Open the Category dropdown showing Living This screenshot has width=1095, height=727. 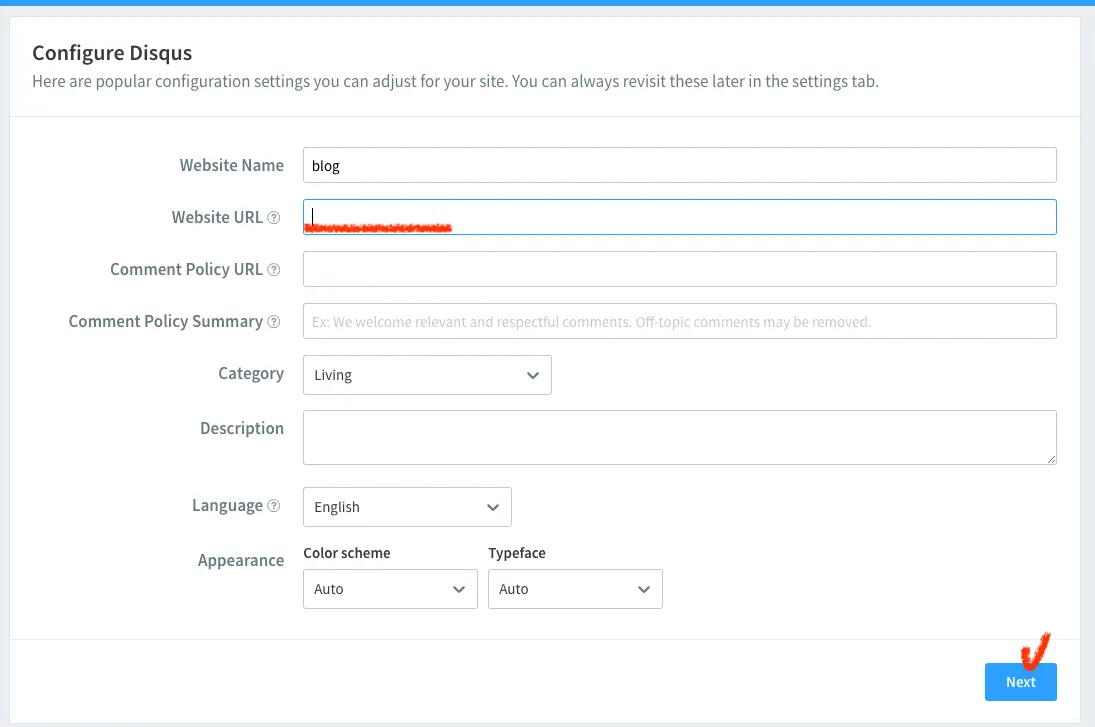(427, 375)
